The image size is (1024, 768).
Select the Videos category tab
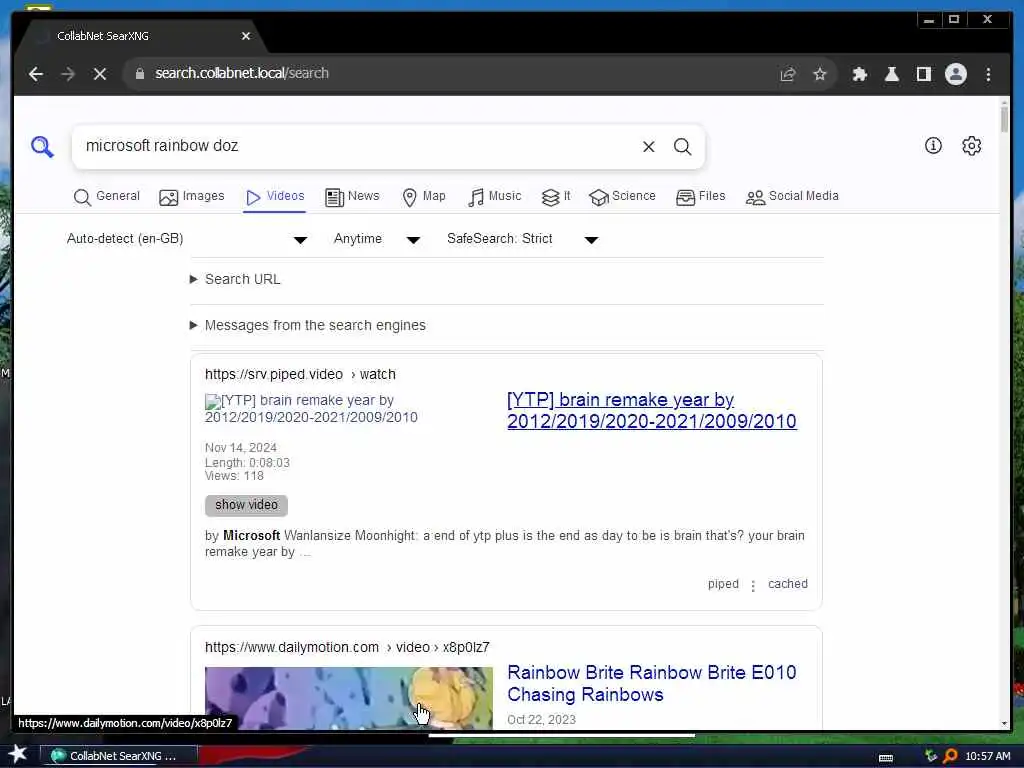click(275, 197)
